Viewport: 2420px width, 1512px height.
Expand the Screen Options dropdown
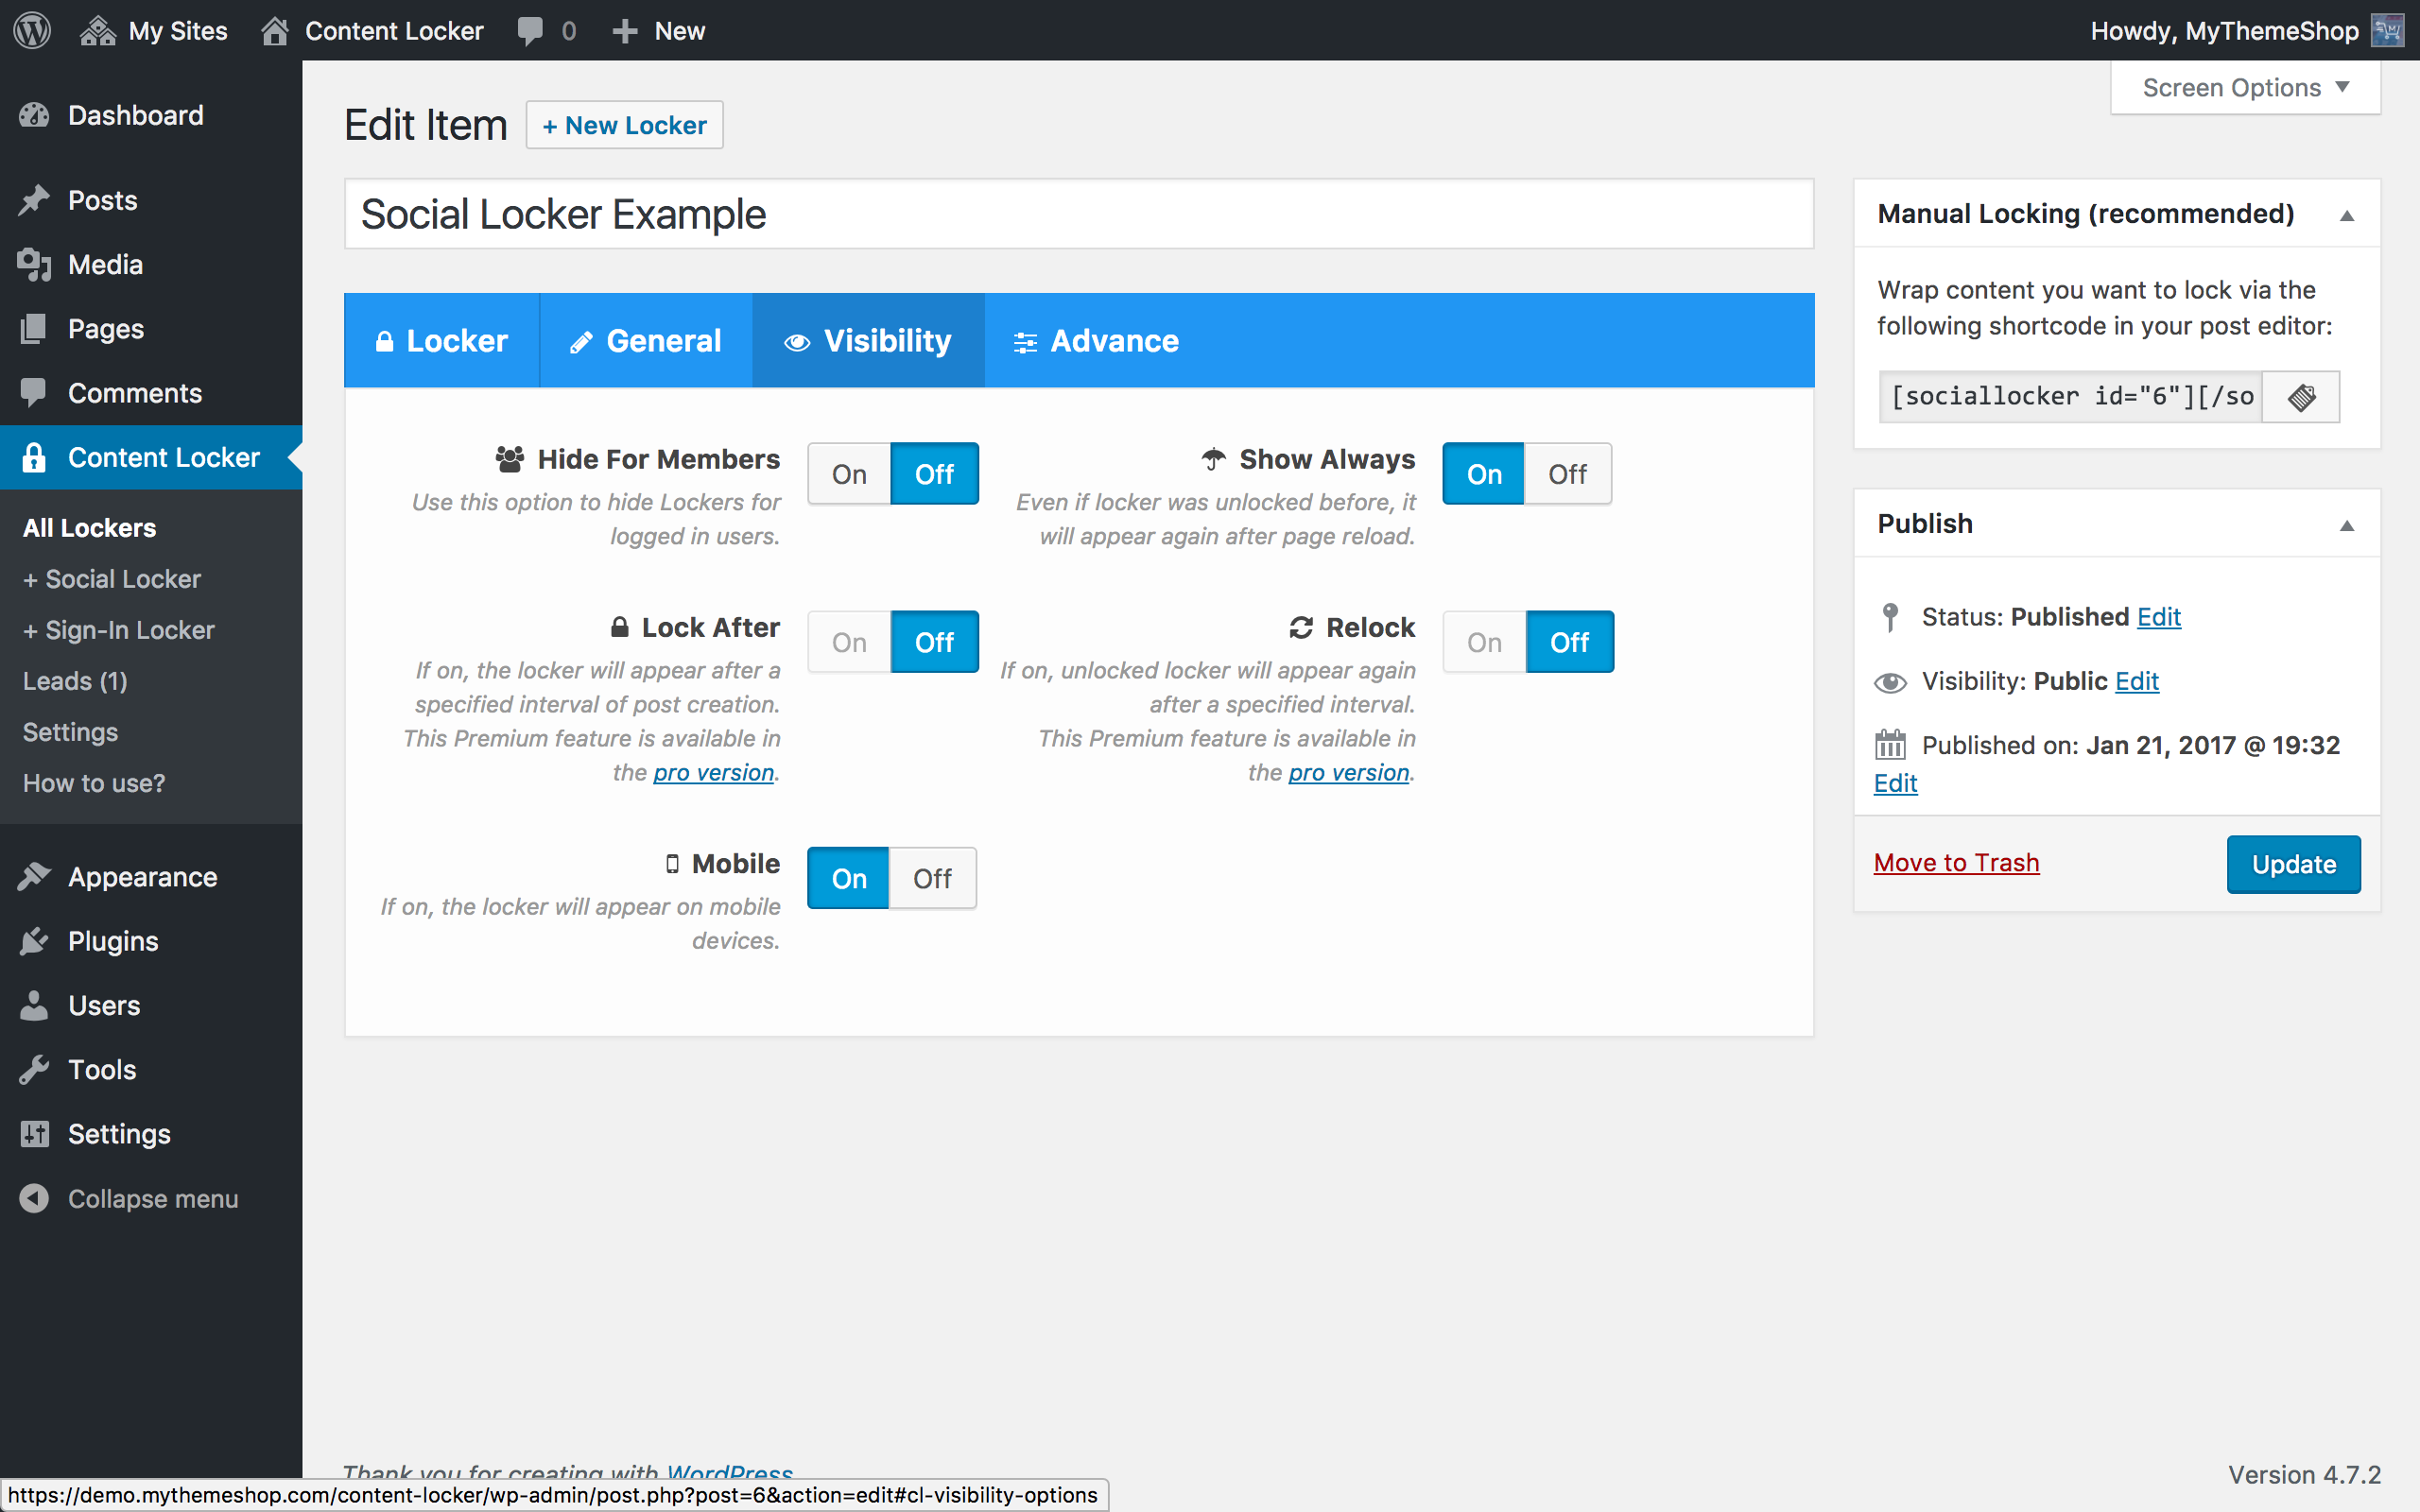click(2245, 88)
